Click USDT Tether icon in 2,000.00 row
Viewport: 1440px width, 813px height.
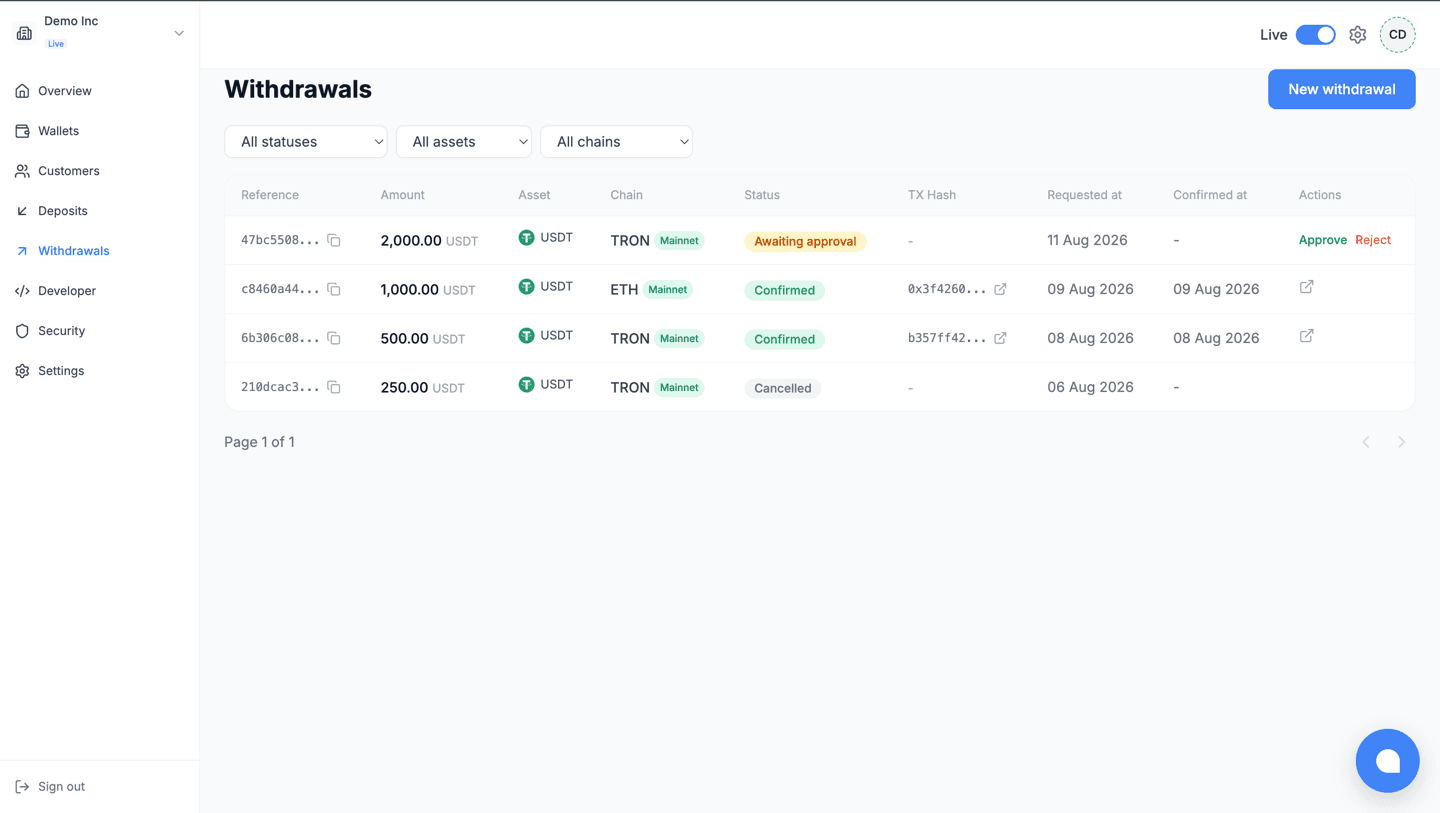click(526, 238)
